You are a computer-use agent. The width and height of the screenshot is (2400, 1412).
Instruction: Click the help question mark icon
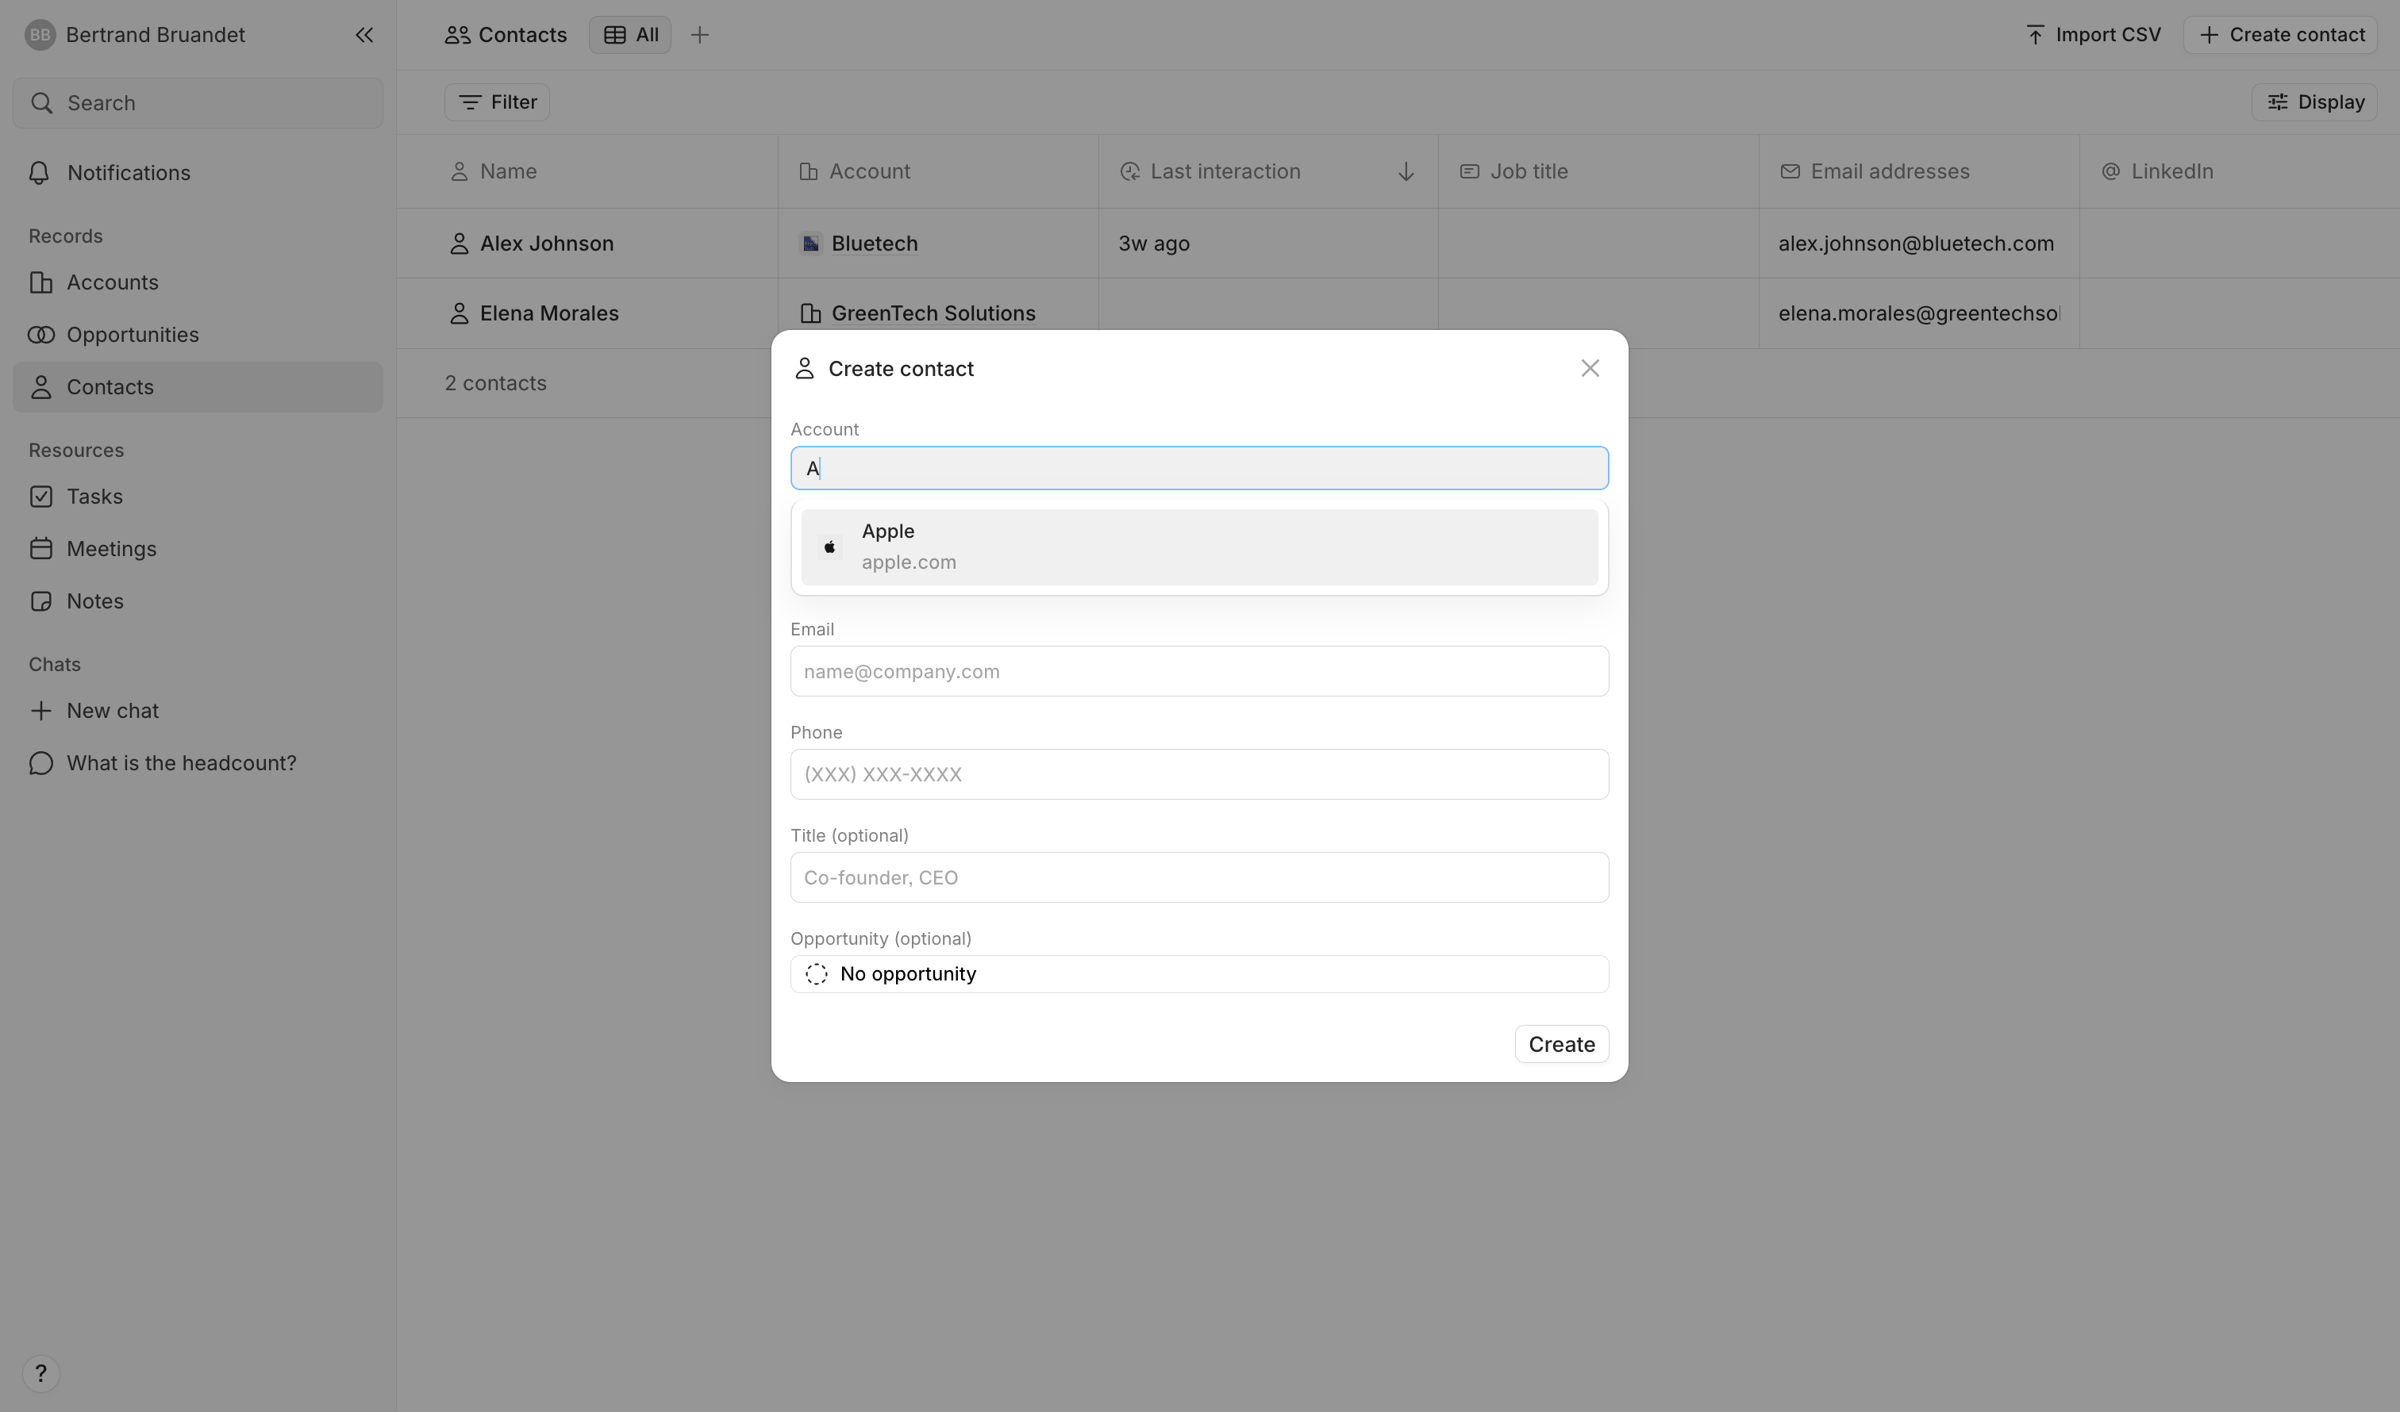(40, 1373)
